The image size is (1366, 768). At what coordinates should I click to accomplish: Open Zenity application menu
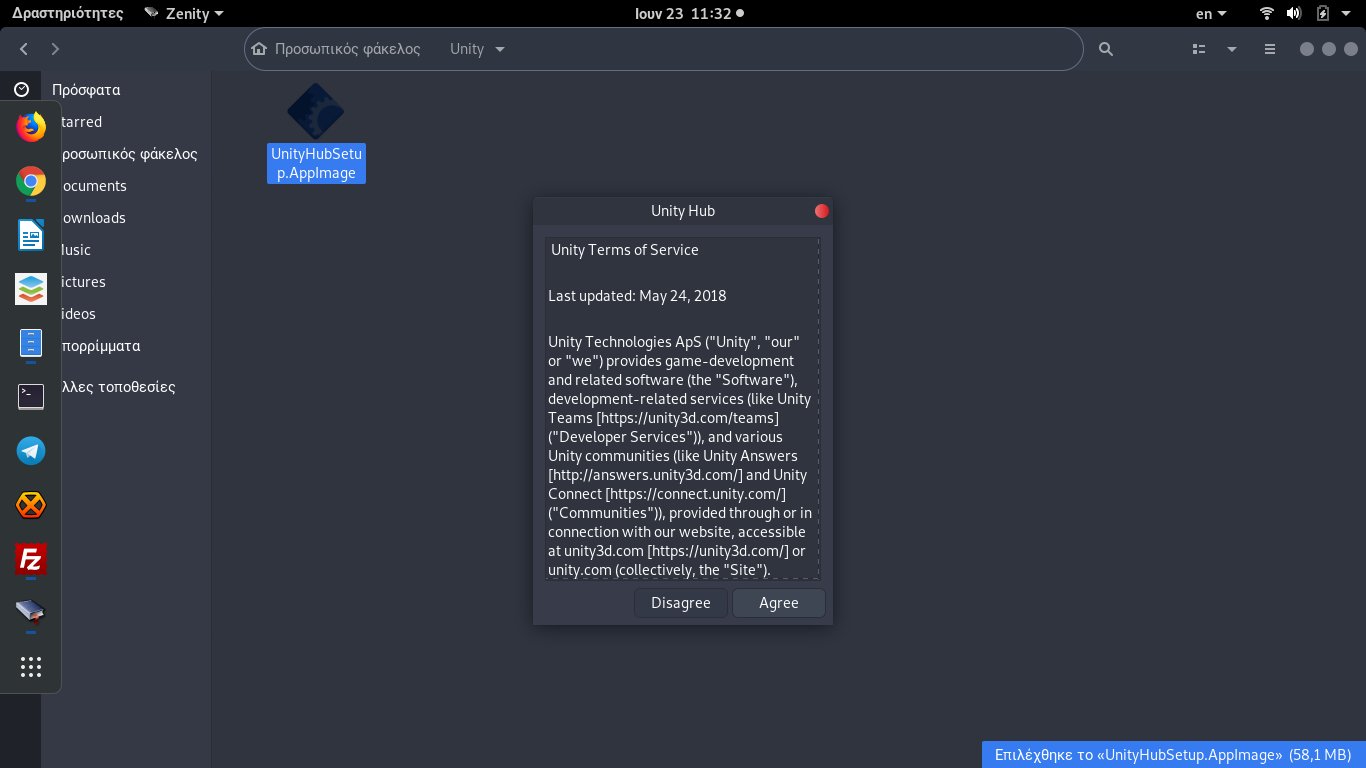[184, 14]
